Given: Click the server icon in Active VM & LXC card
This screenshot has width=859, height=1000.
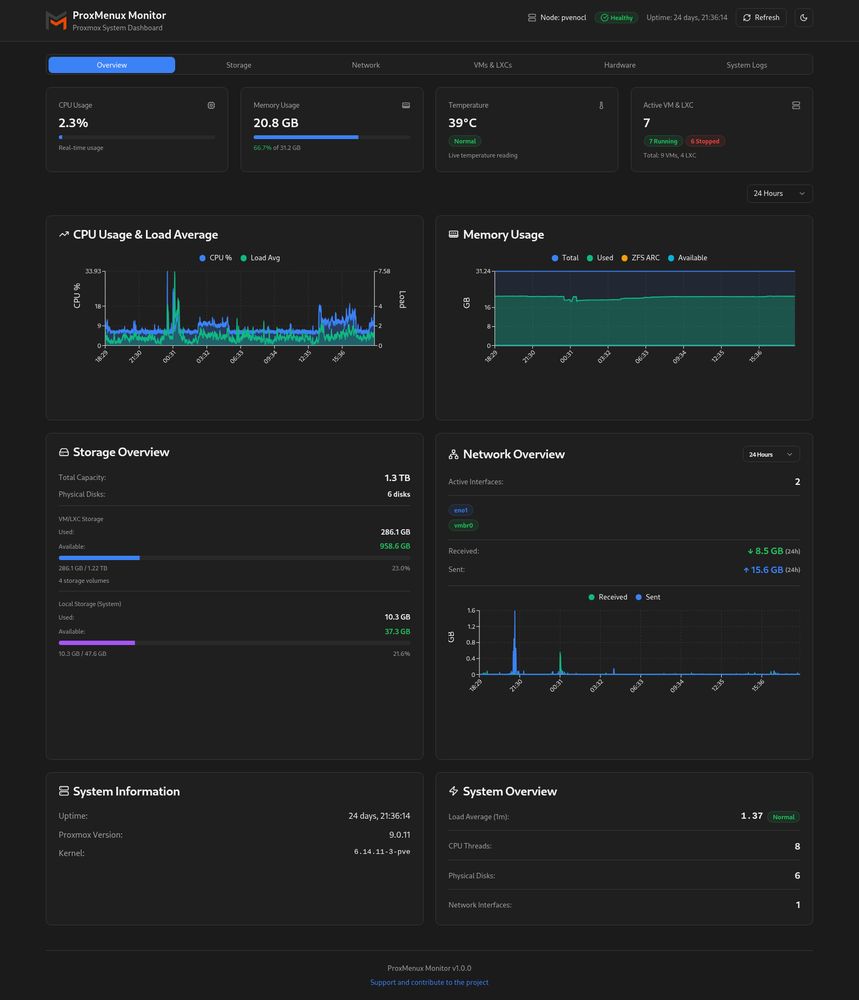Looking at the screenshot, I should pos(796,105).
